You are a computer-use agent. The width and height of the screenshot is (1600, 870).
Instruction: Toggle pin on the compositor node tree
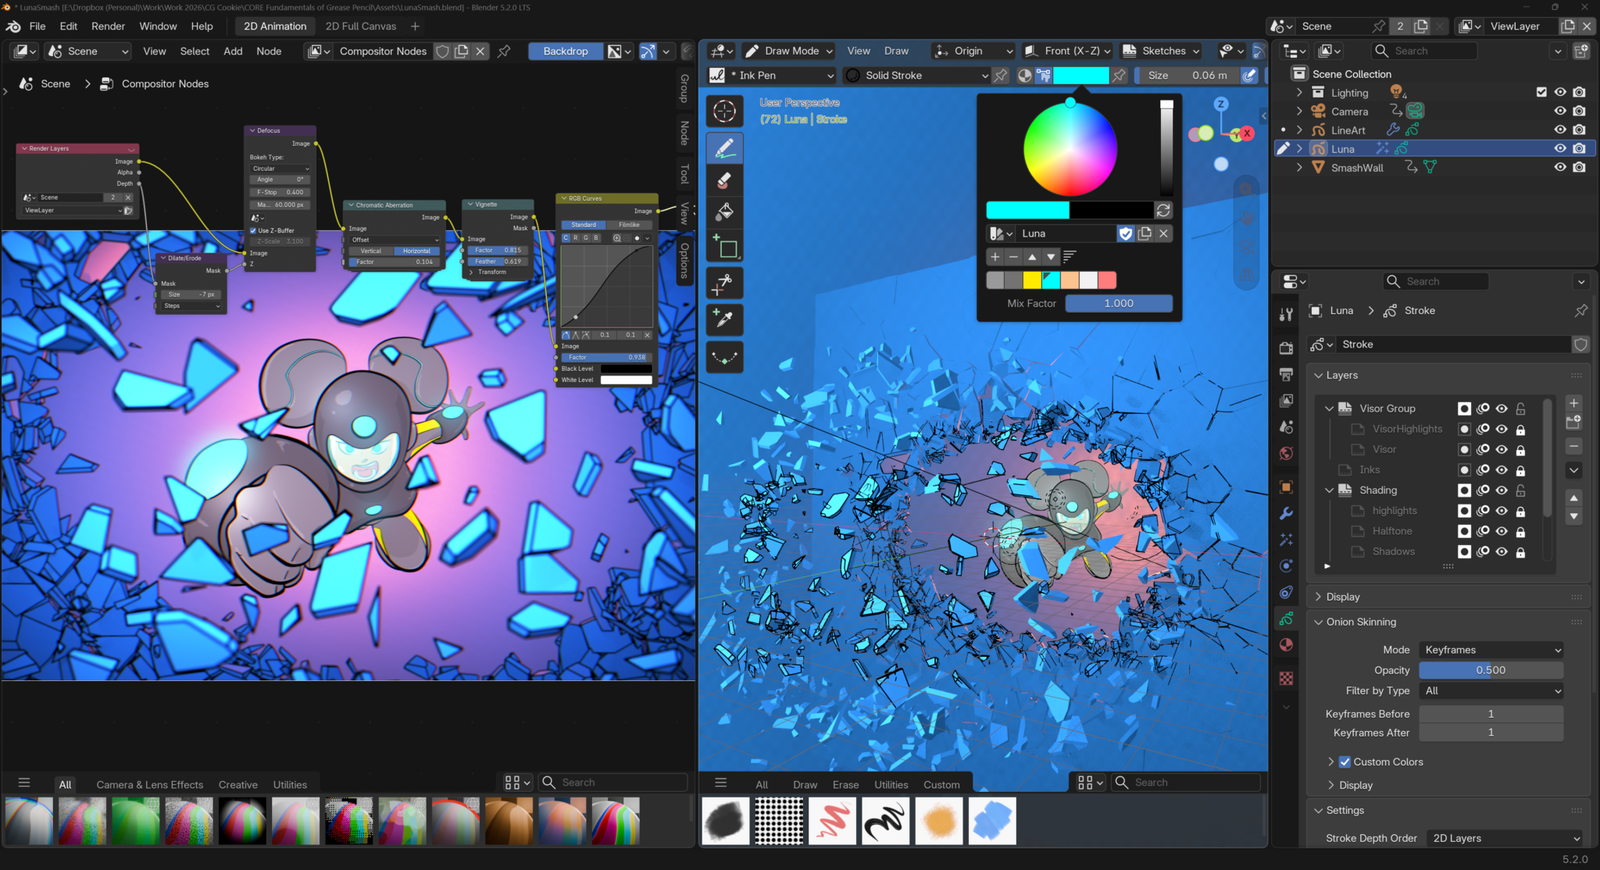(x=504, y=51)
